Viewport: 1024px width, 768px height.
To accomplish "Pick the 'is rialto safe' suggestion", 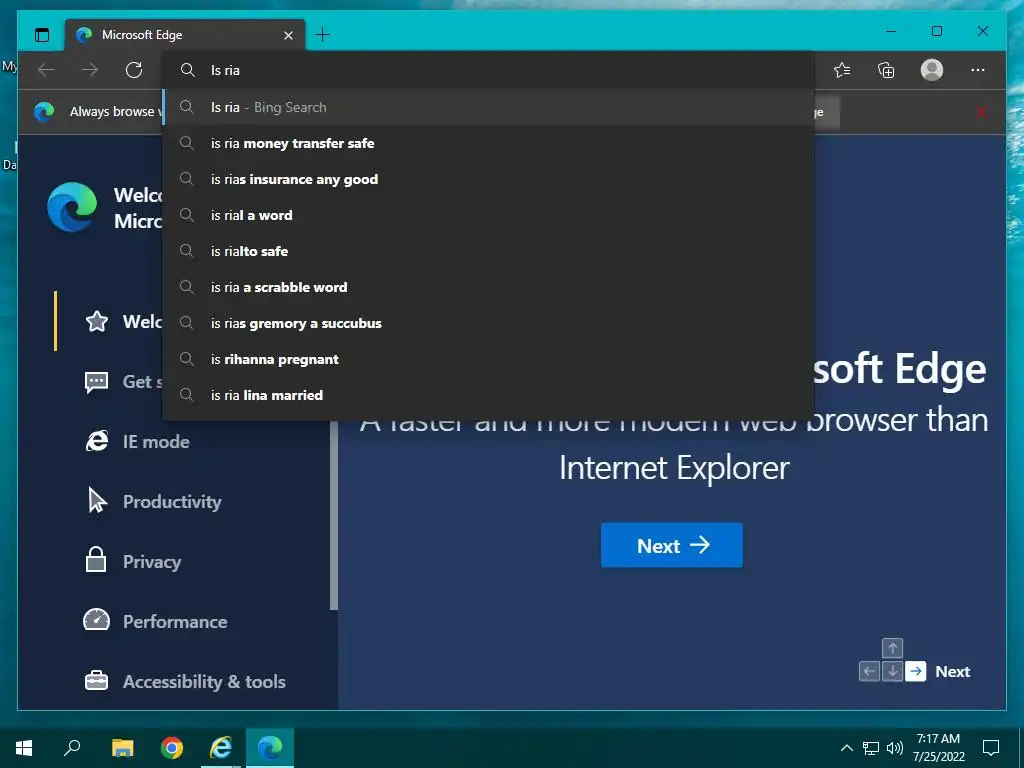I will [x=488, y=251].
